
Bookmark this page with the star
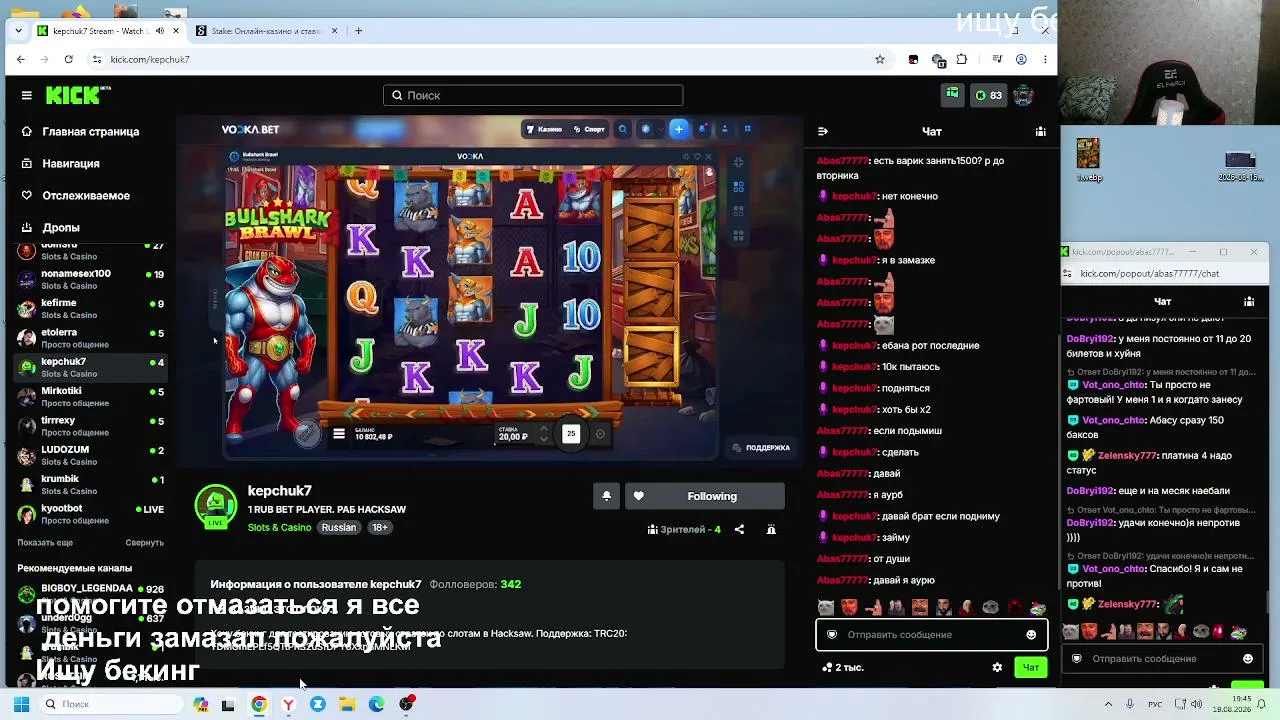tap(880, 59)
